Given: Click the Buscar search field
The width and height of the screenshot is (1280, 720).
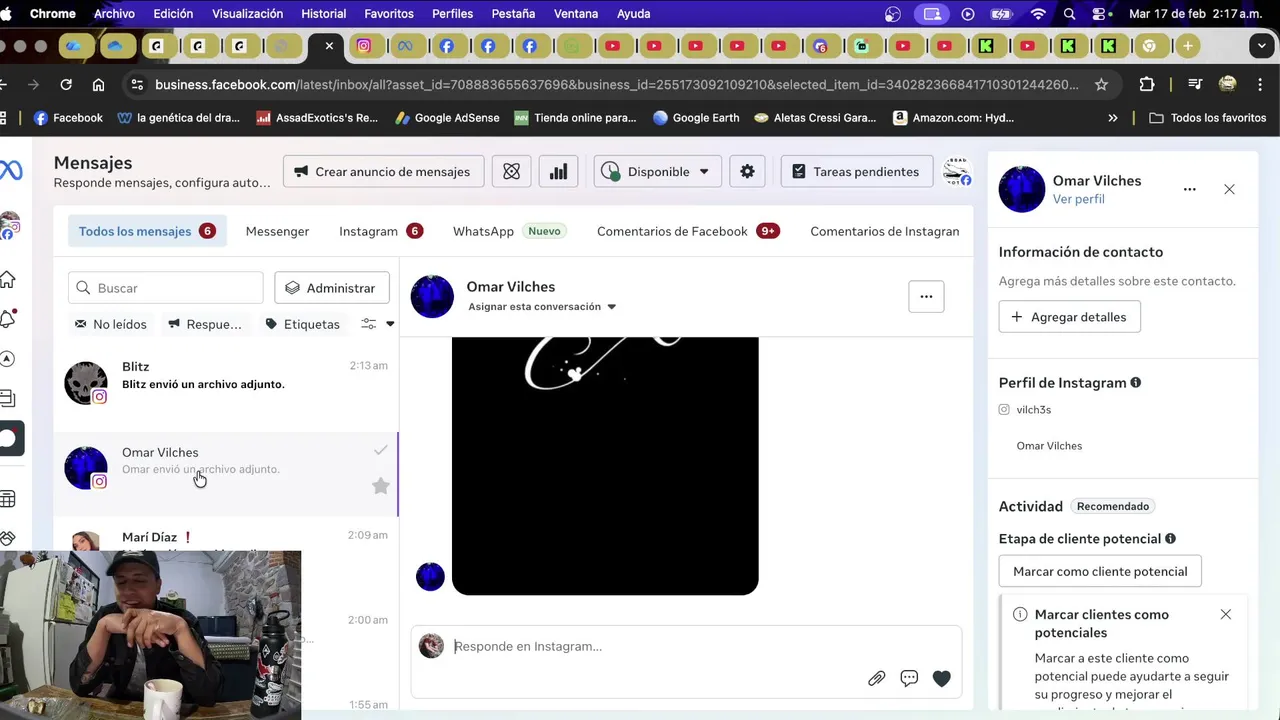Looking at the screenshot, I should click(x=165, y=288).
